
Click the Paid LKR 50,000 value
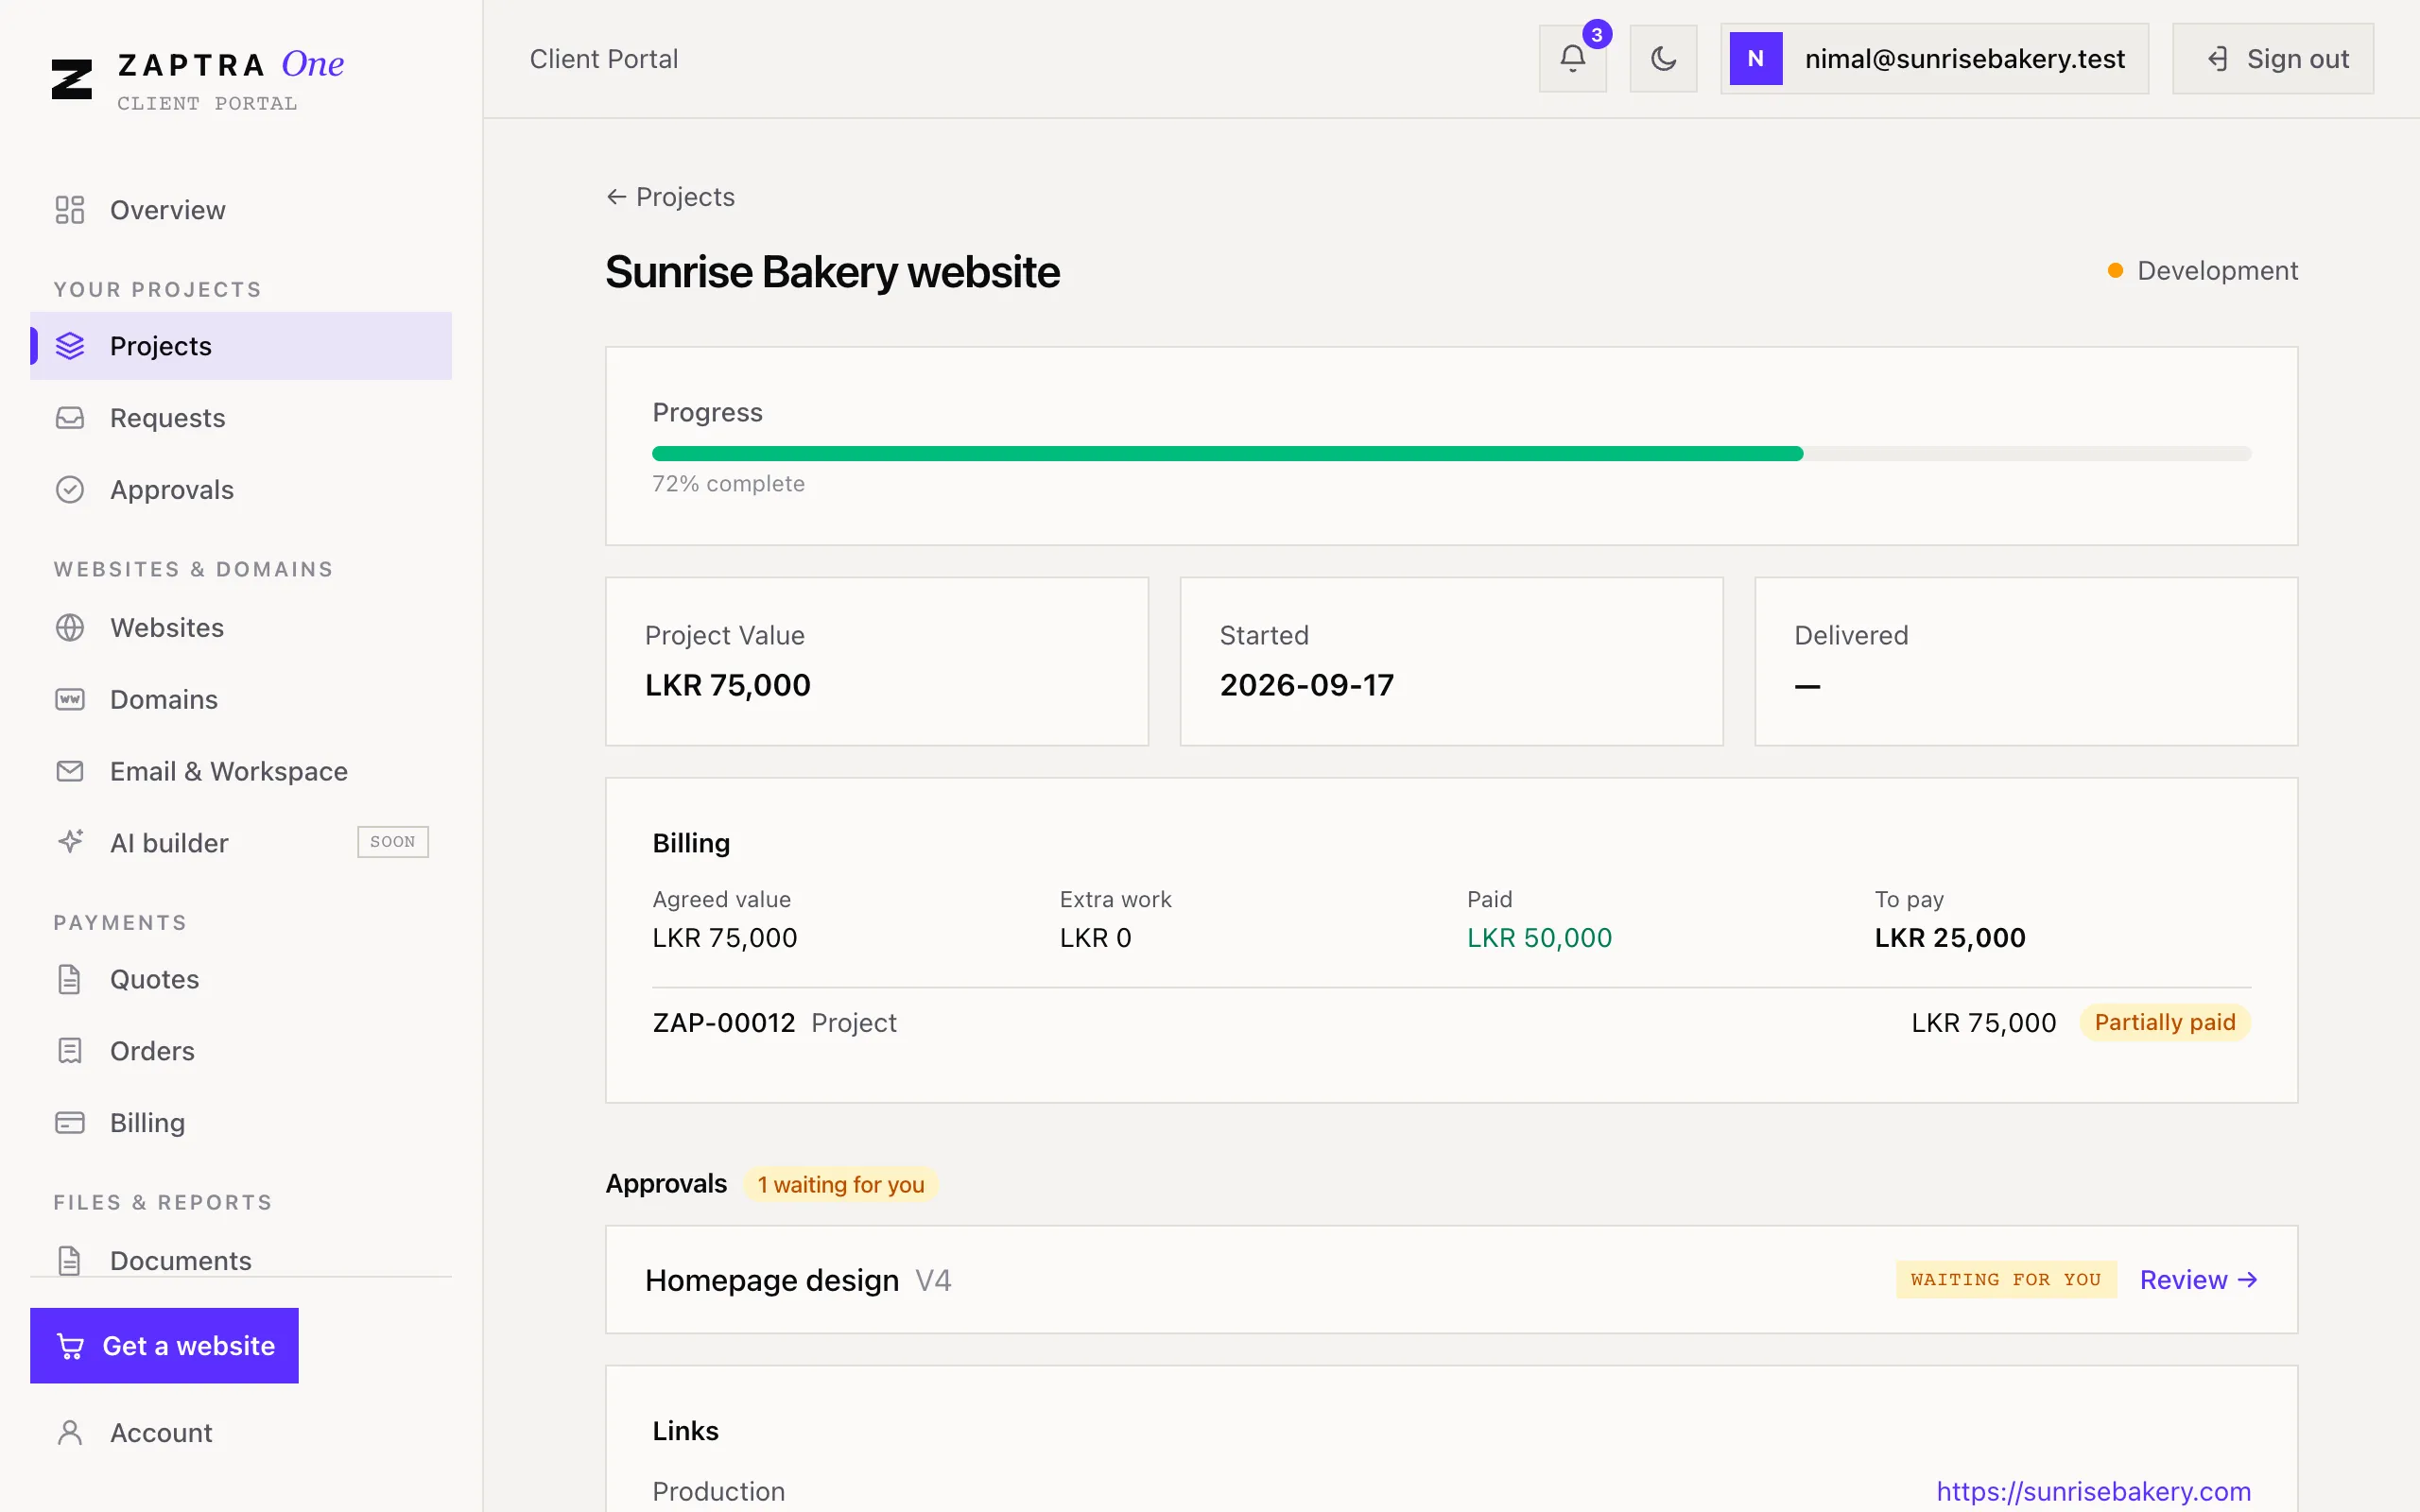pos(1539,938)
